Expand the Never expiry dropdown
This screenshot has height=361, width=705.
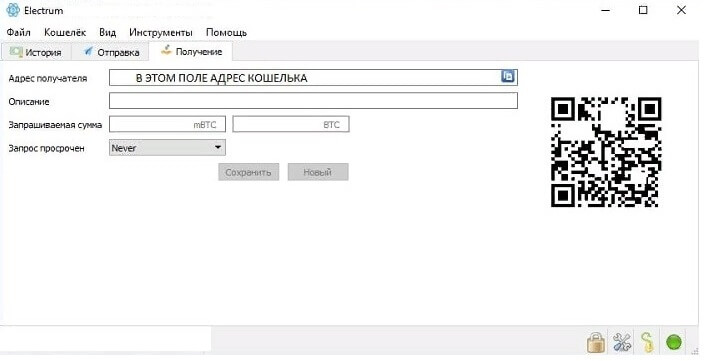[167, 147]
